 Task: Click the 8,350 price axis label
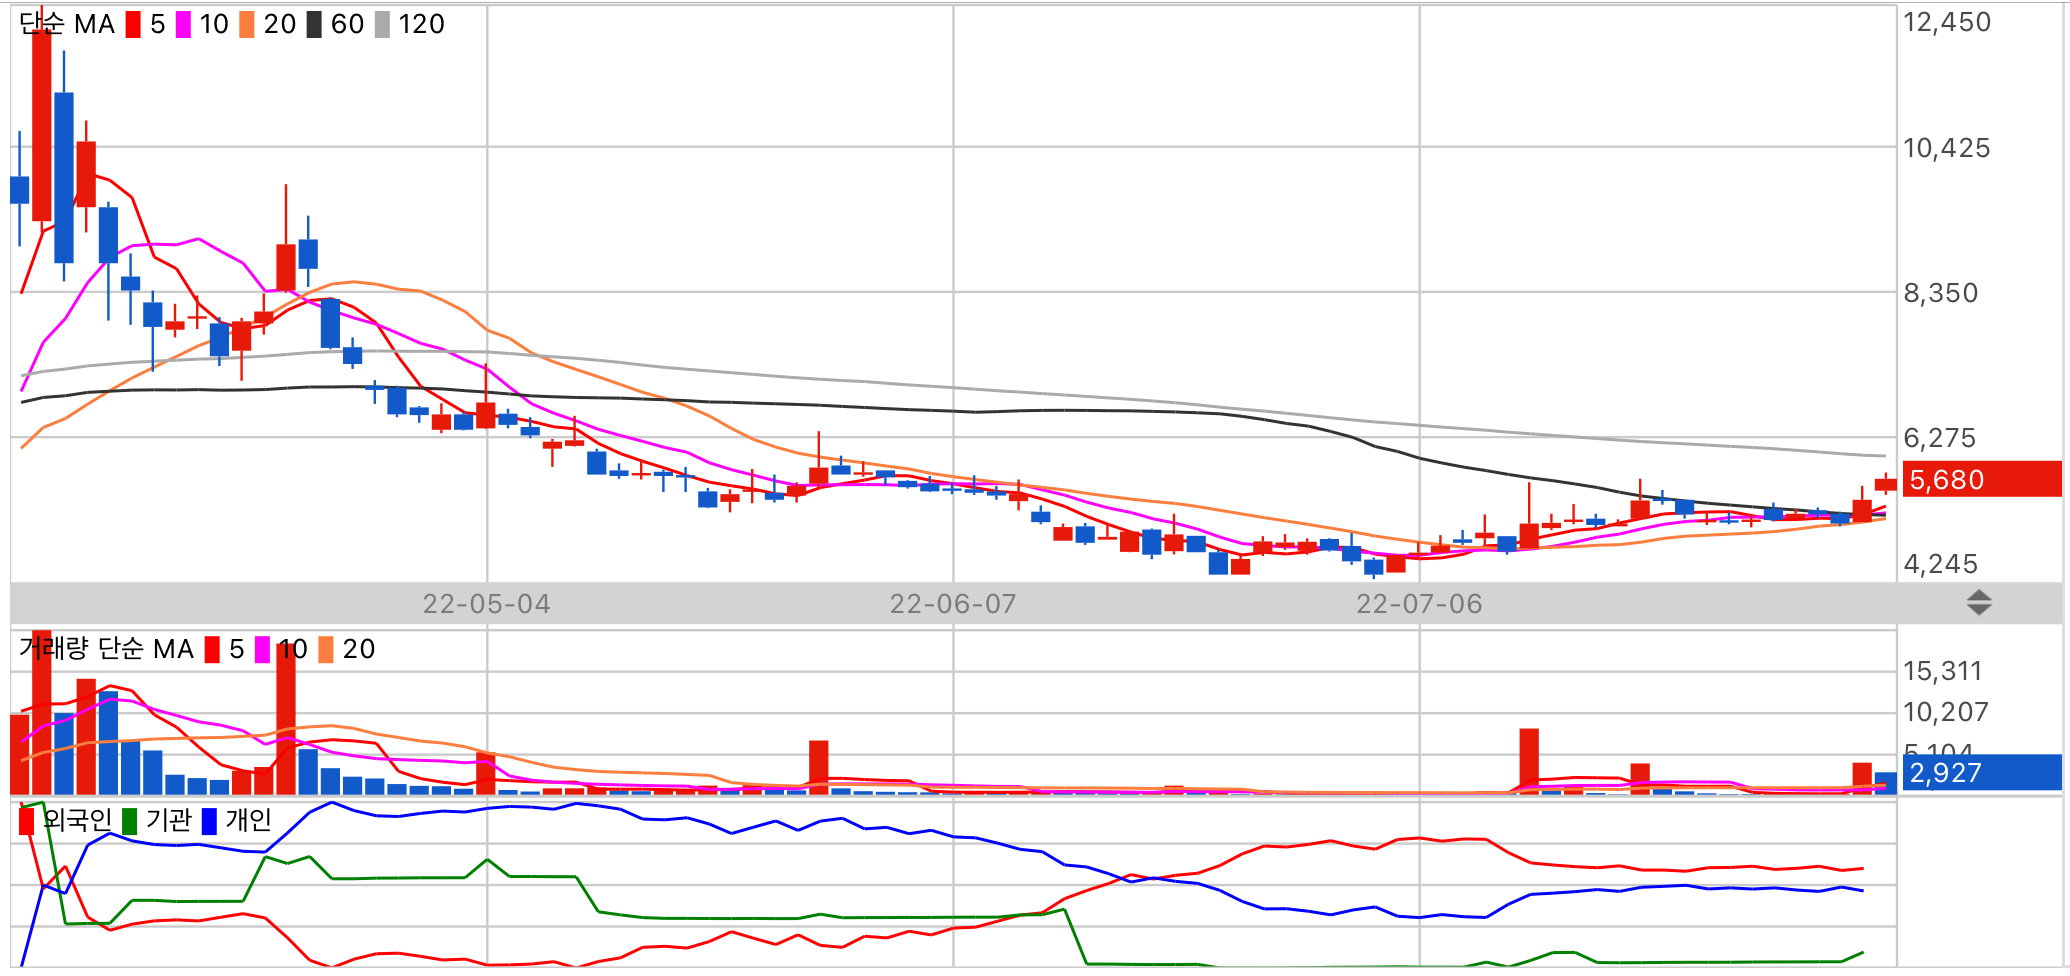tap(1940, 293)
